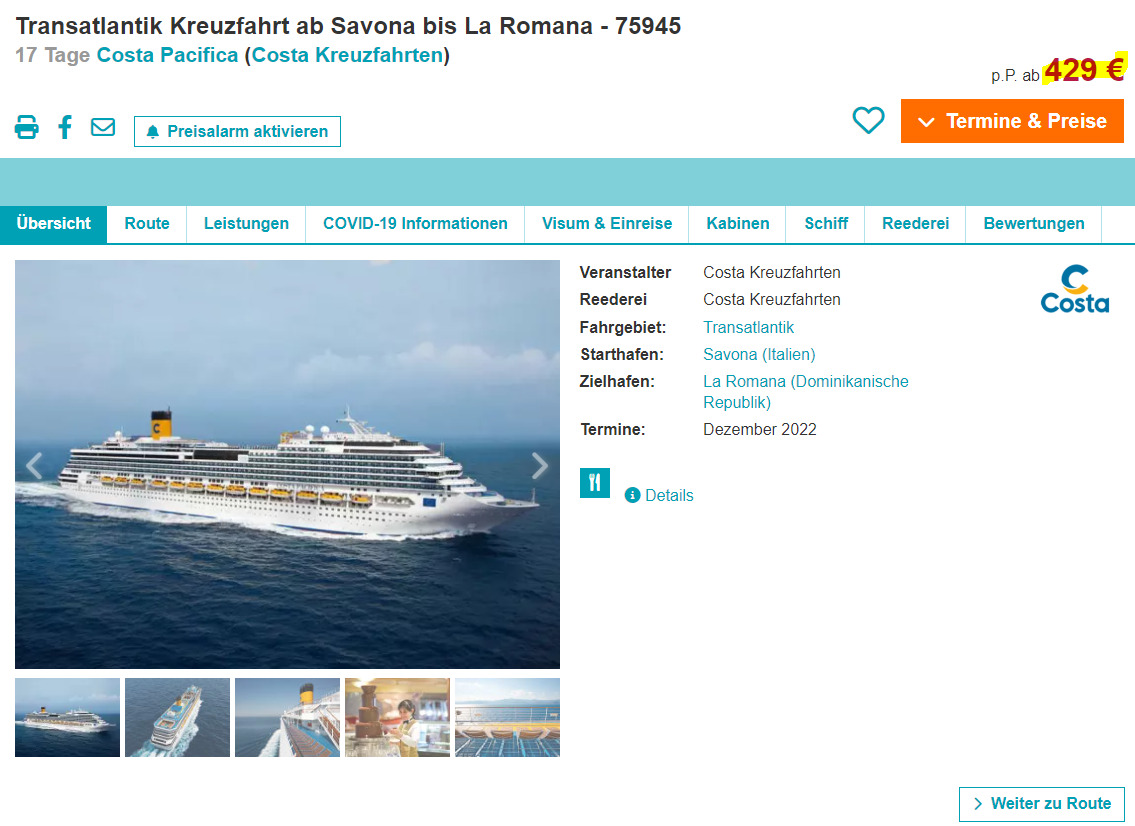Go to Weiter zu Route

pyautogui.click(x=1042, y=804)
